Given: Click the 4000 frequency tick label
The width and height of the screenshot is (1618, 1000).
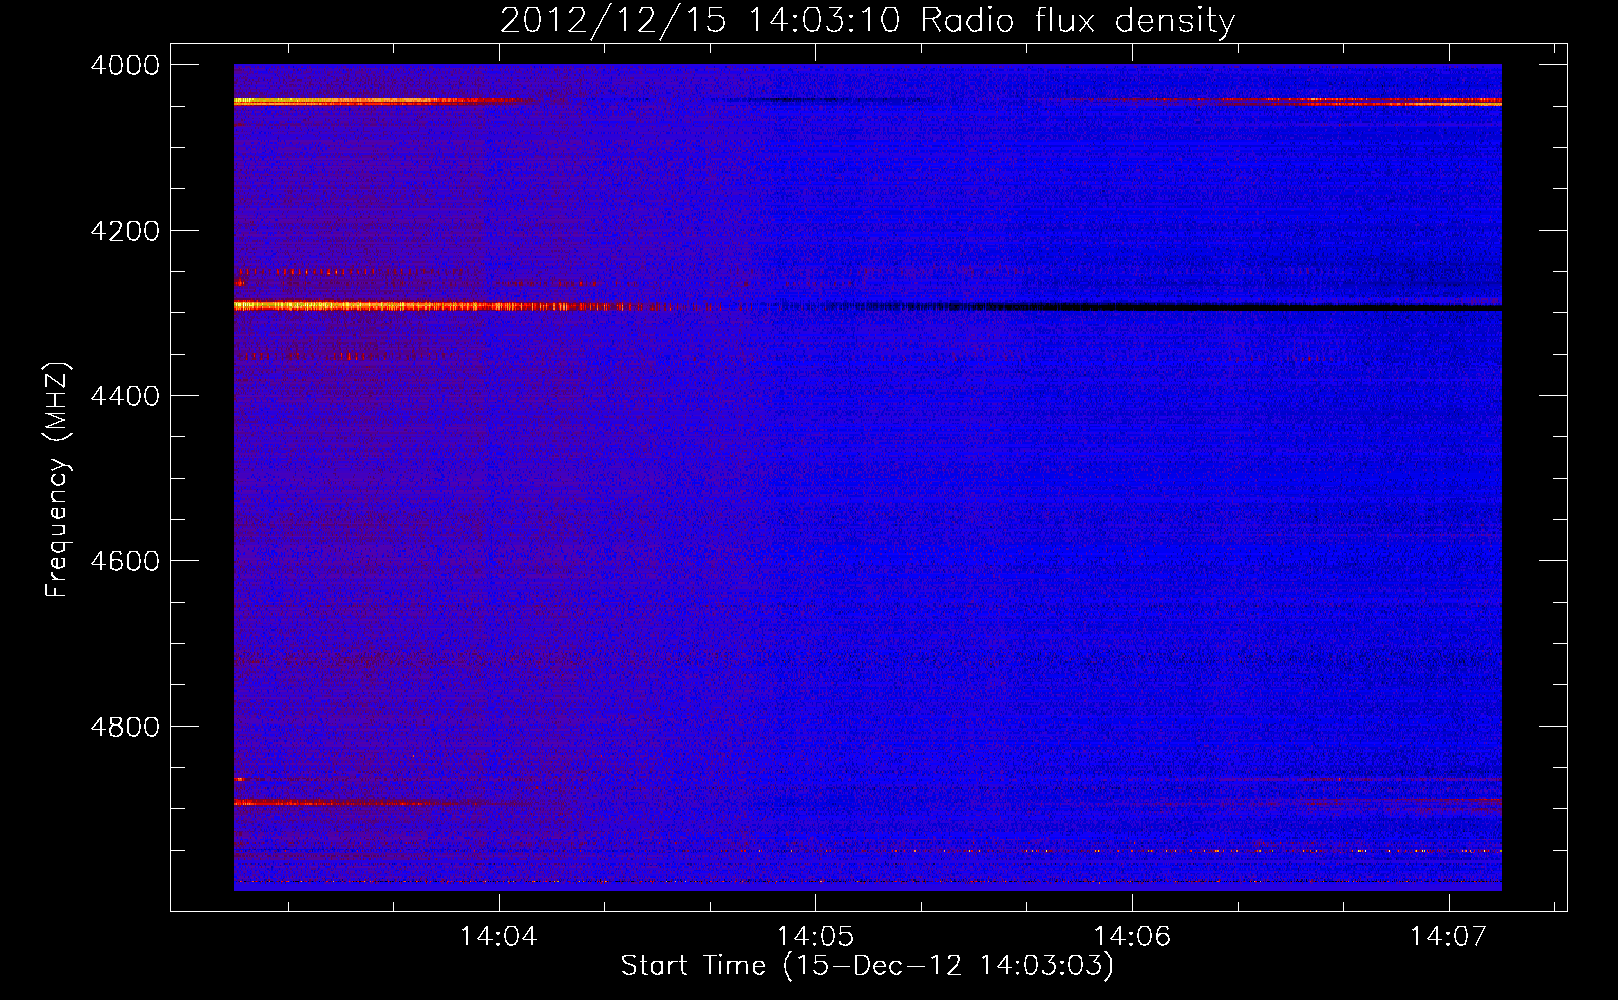Looking at the screenshot, I should [x=125, y=65].
